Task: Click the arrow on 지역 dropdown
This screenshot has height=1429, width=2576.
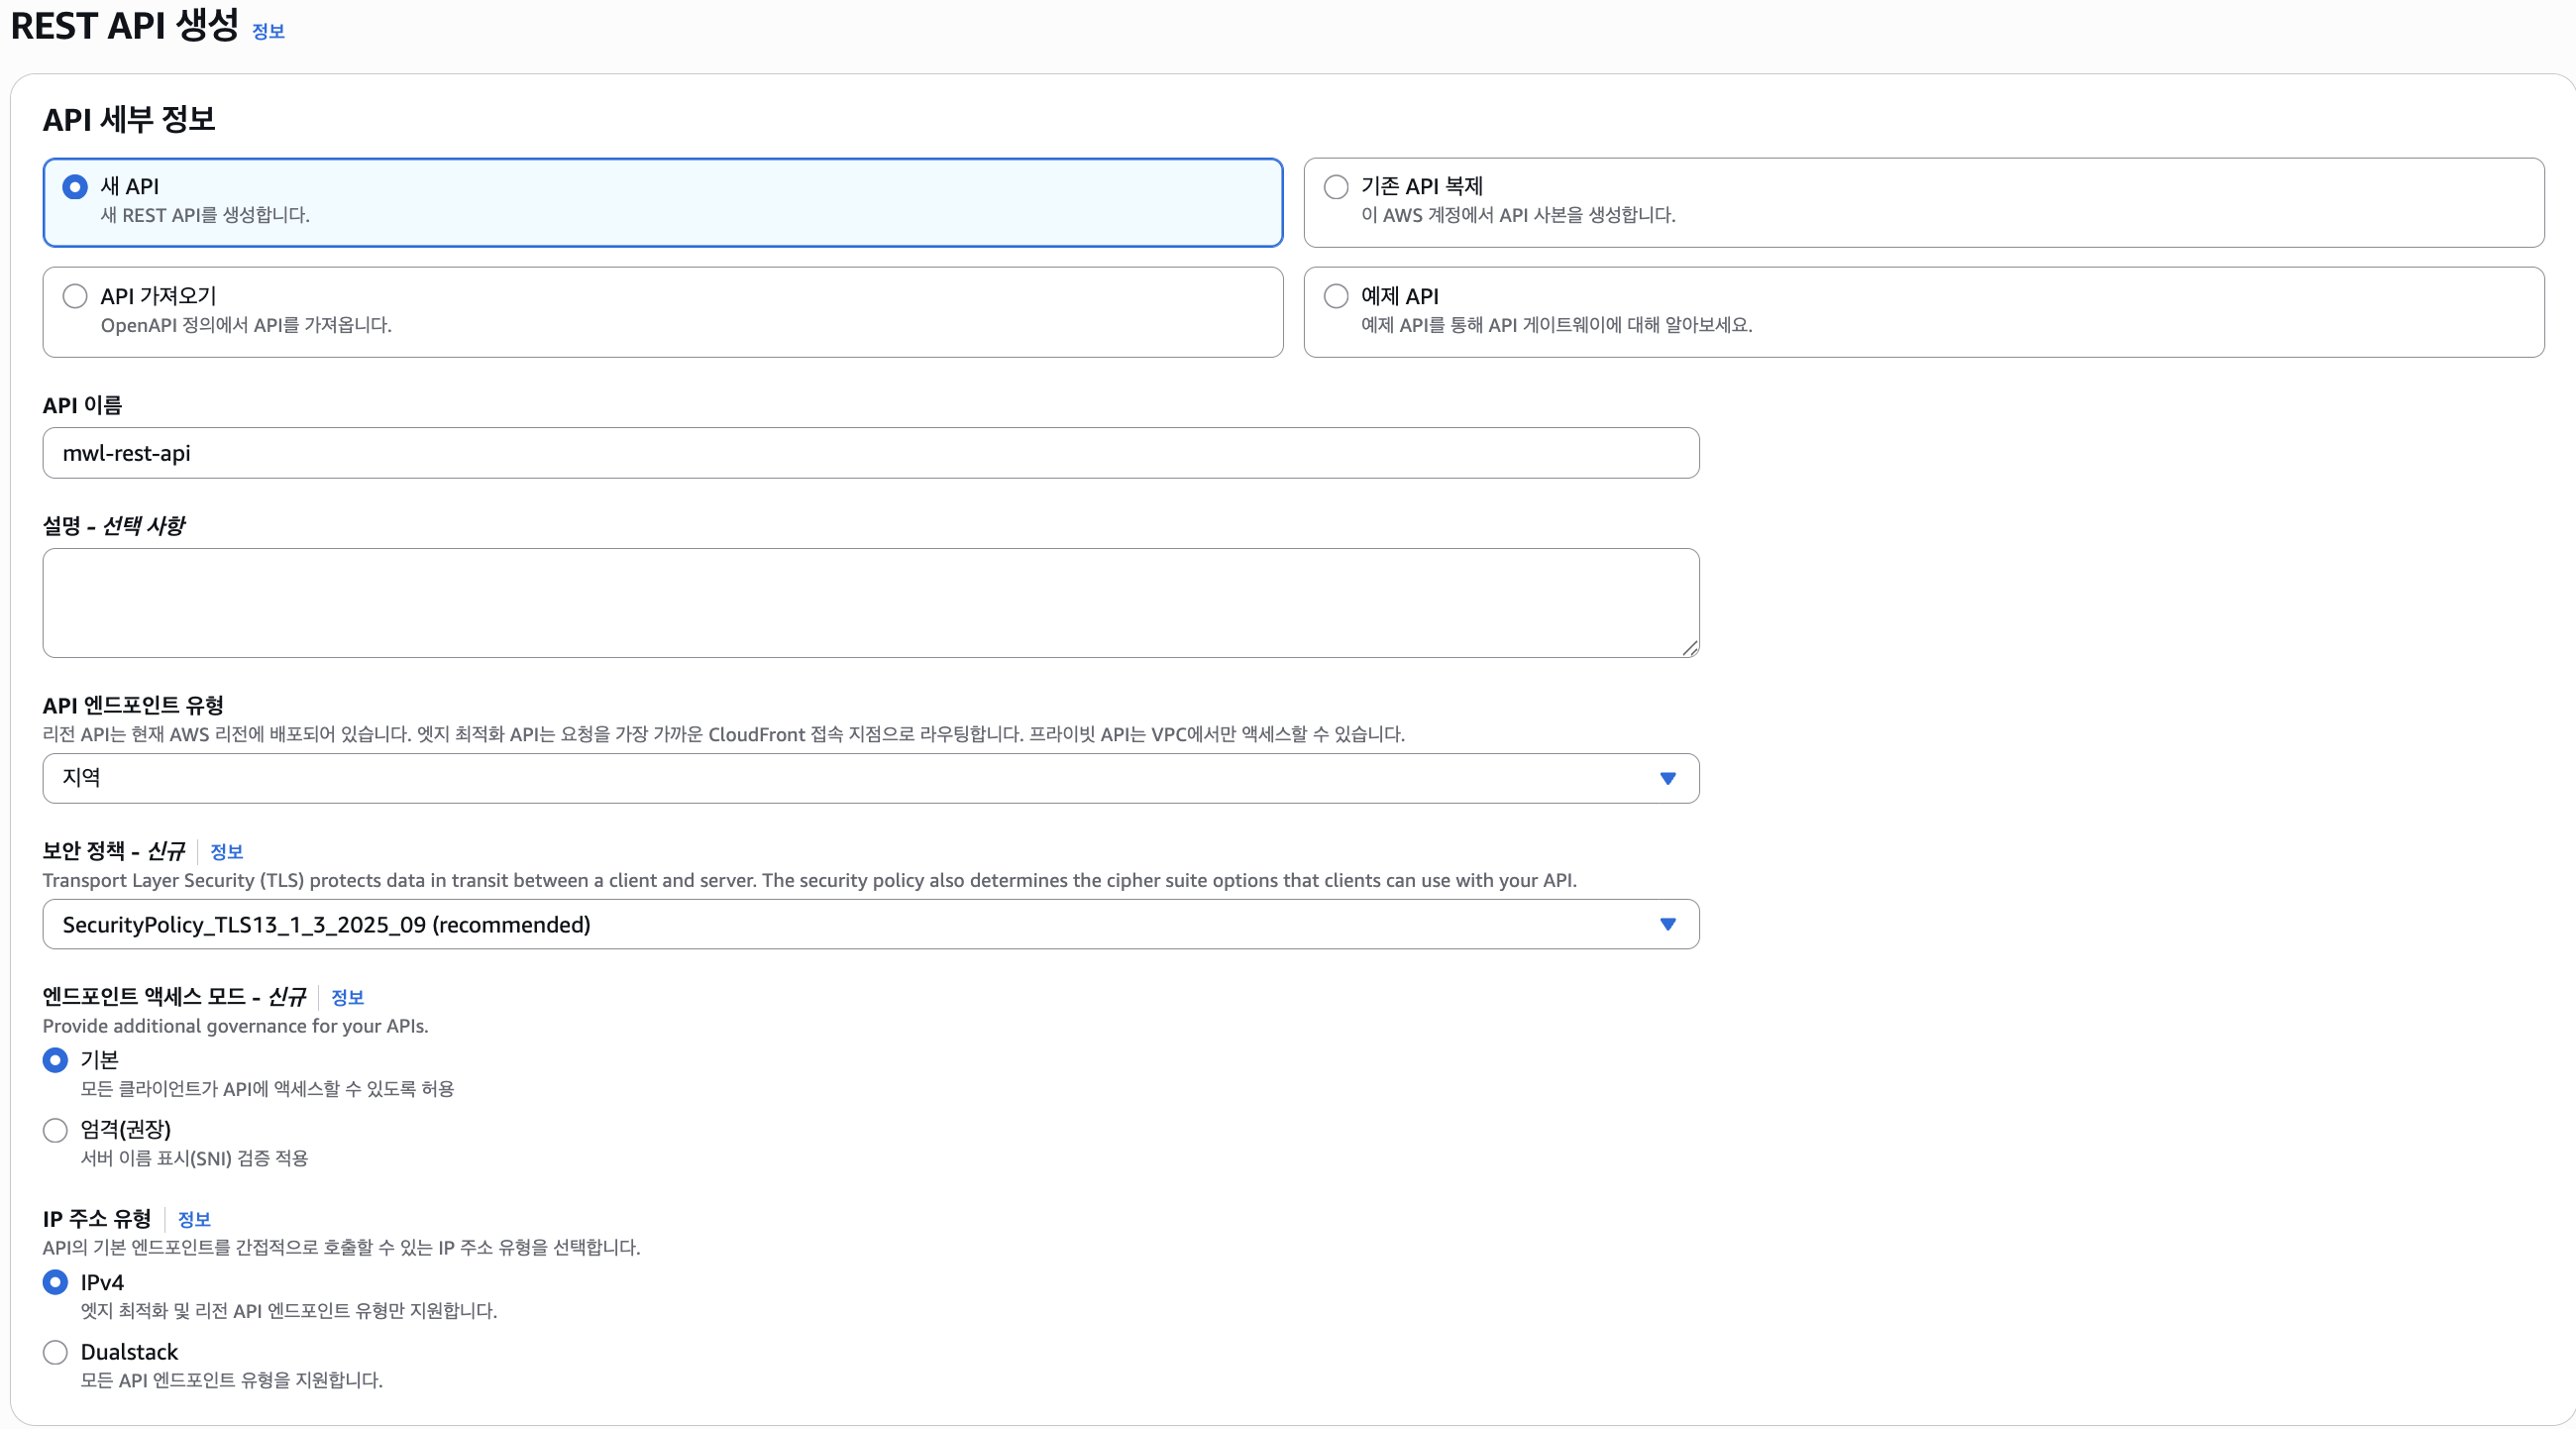Action: click(x=1667, y=778)
